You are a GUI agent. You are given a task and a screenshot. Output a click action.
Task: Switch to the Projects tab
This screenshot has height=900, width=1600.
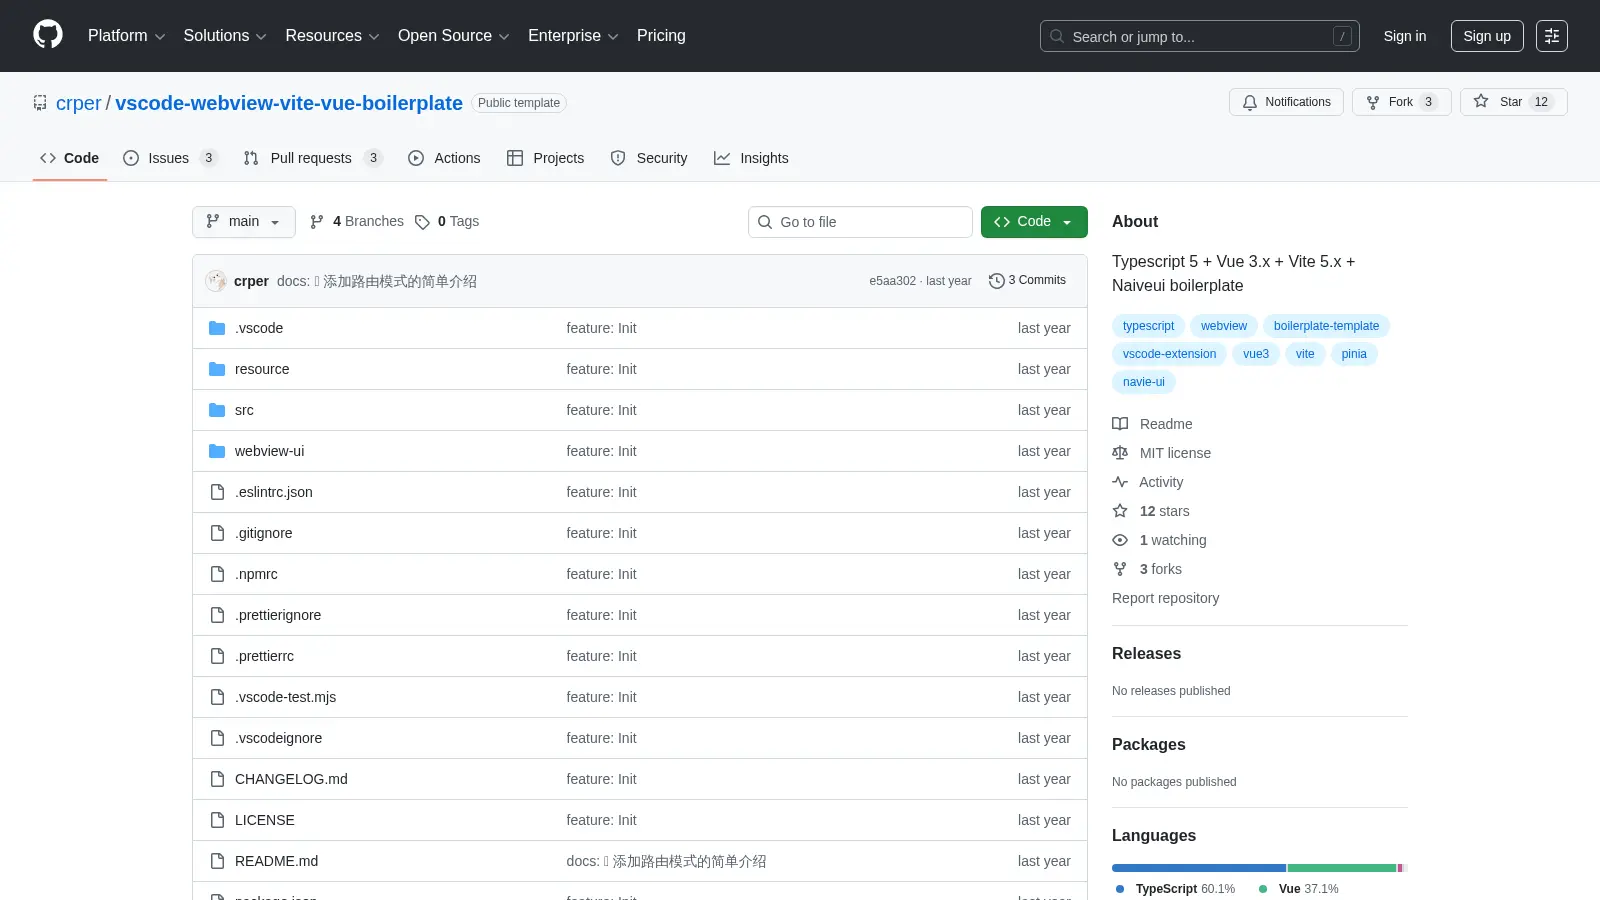(x=545, y=158)
